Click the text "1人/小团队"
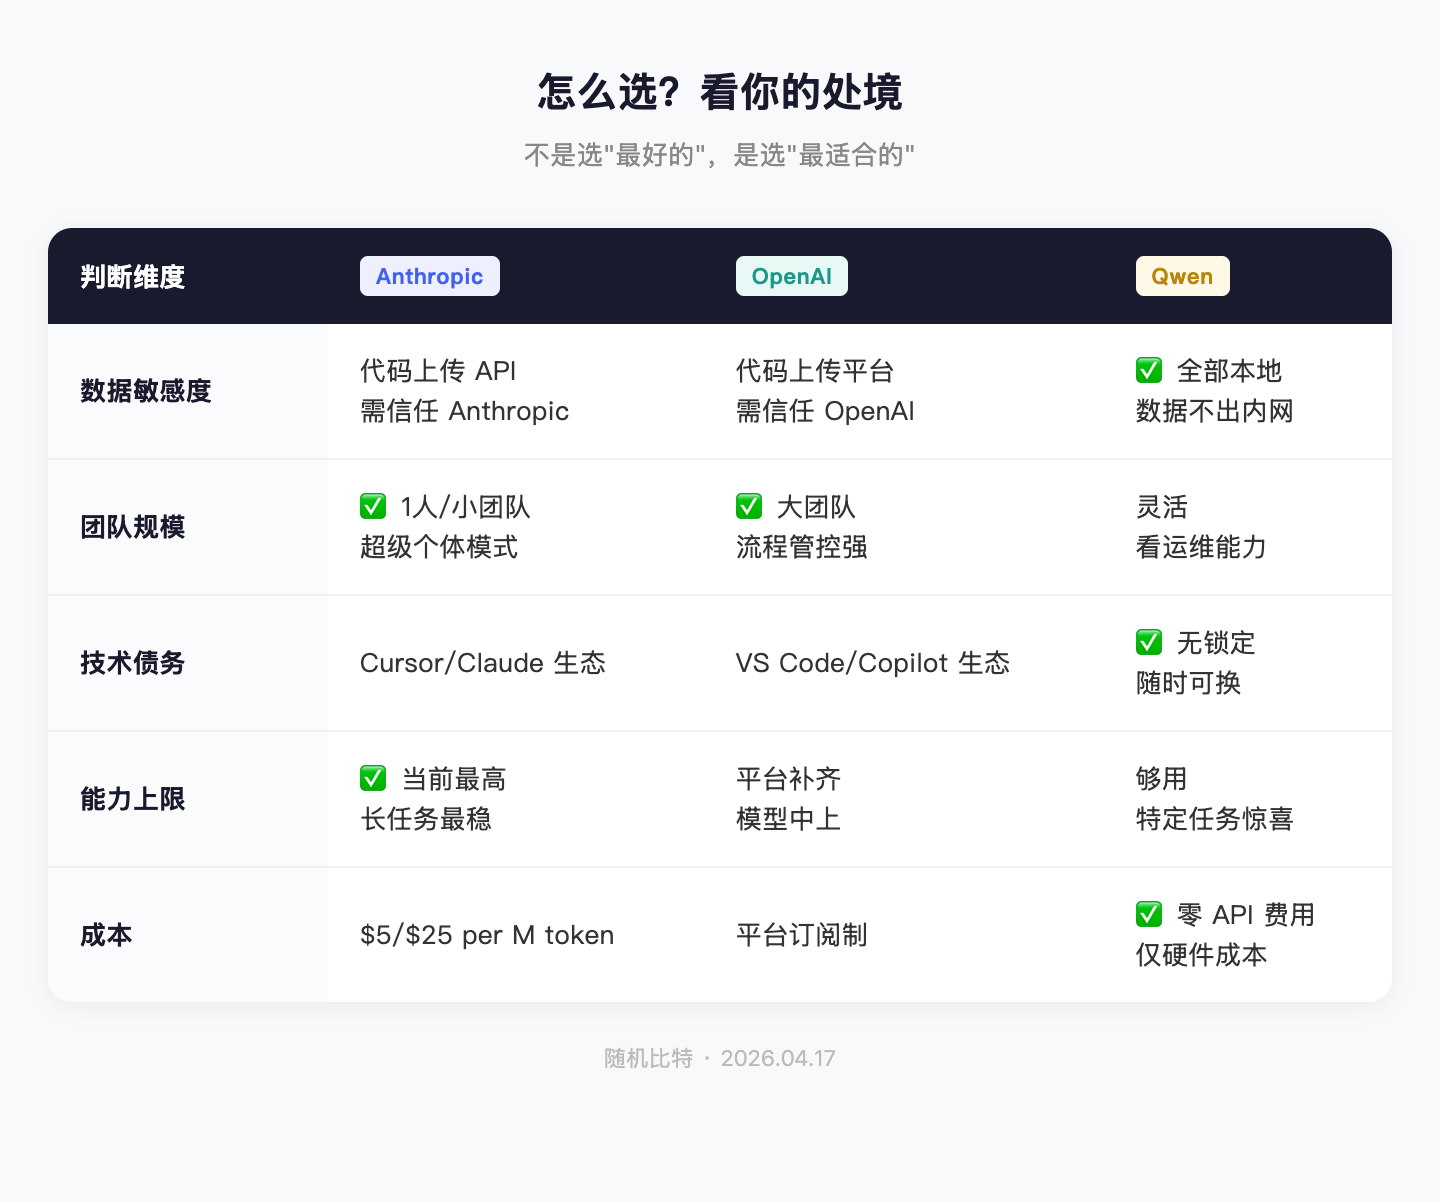Screen dimensions: 1440x1202 [x=466, y=507]
